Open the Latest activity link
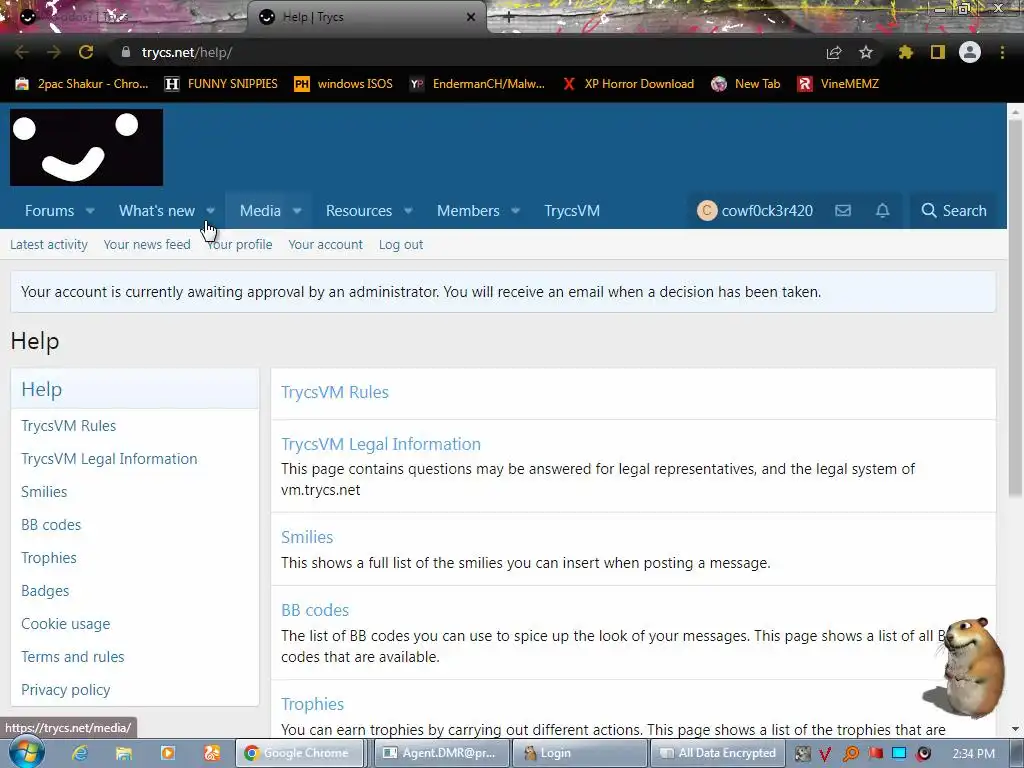The image size is (1024, 768). (49, 244)
